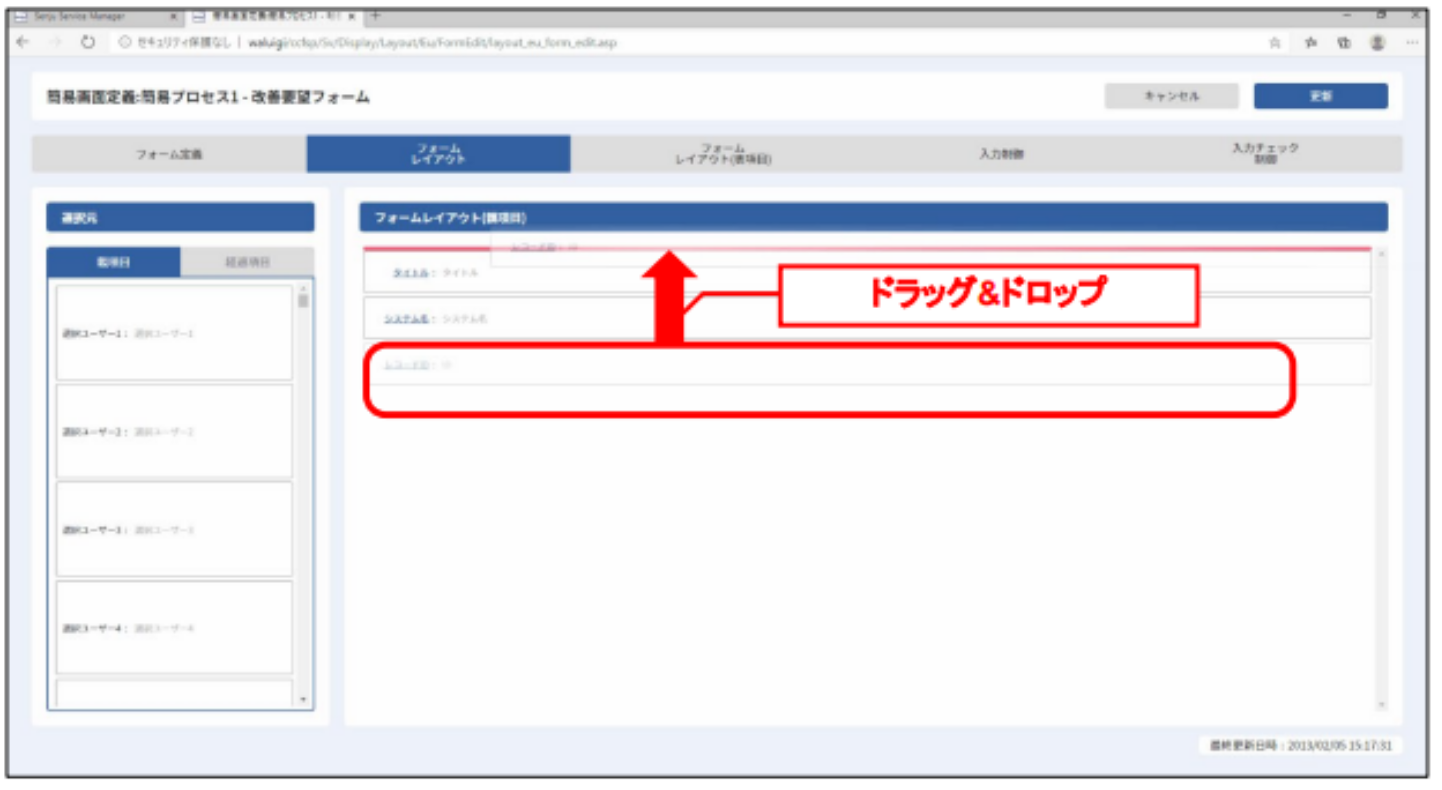Switch to the フォームレイアウト(表項目) tab
Image resolution: width=1442 pixels, height=790 pixels.
(723, 154)
